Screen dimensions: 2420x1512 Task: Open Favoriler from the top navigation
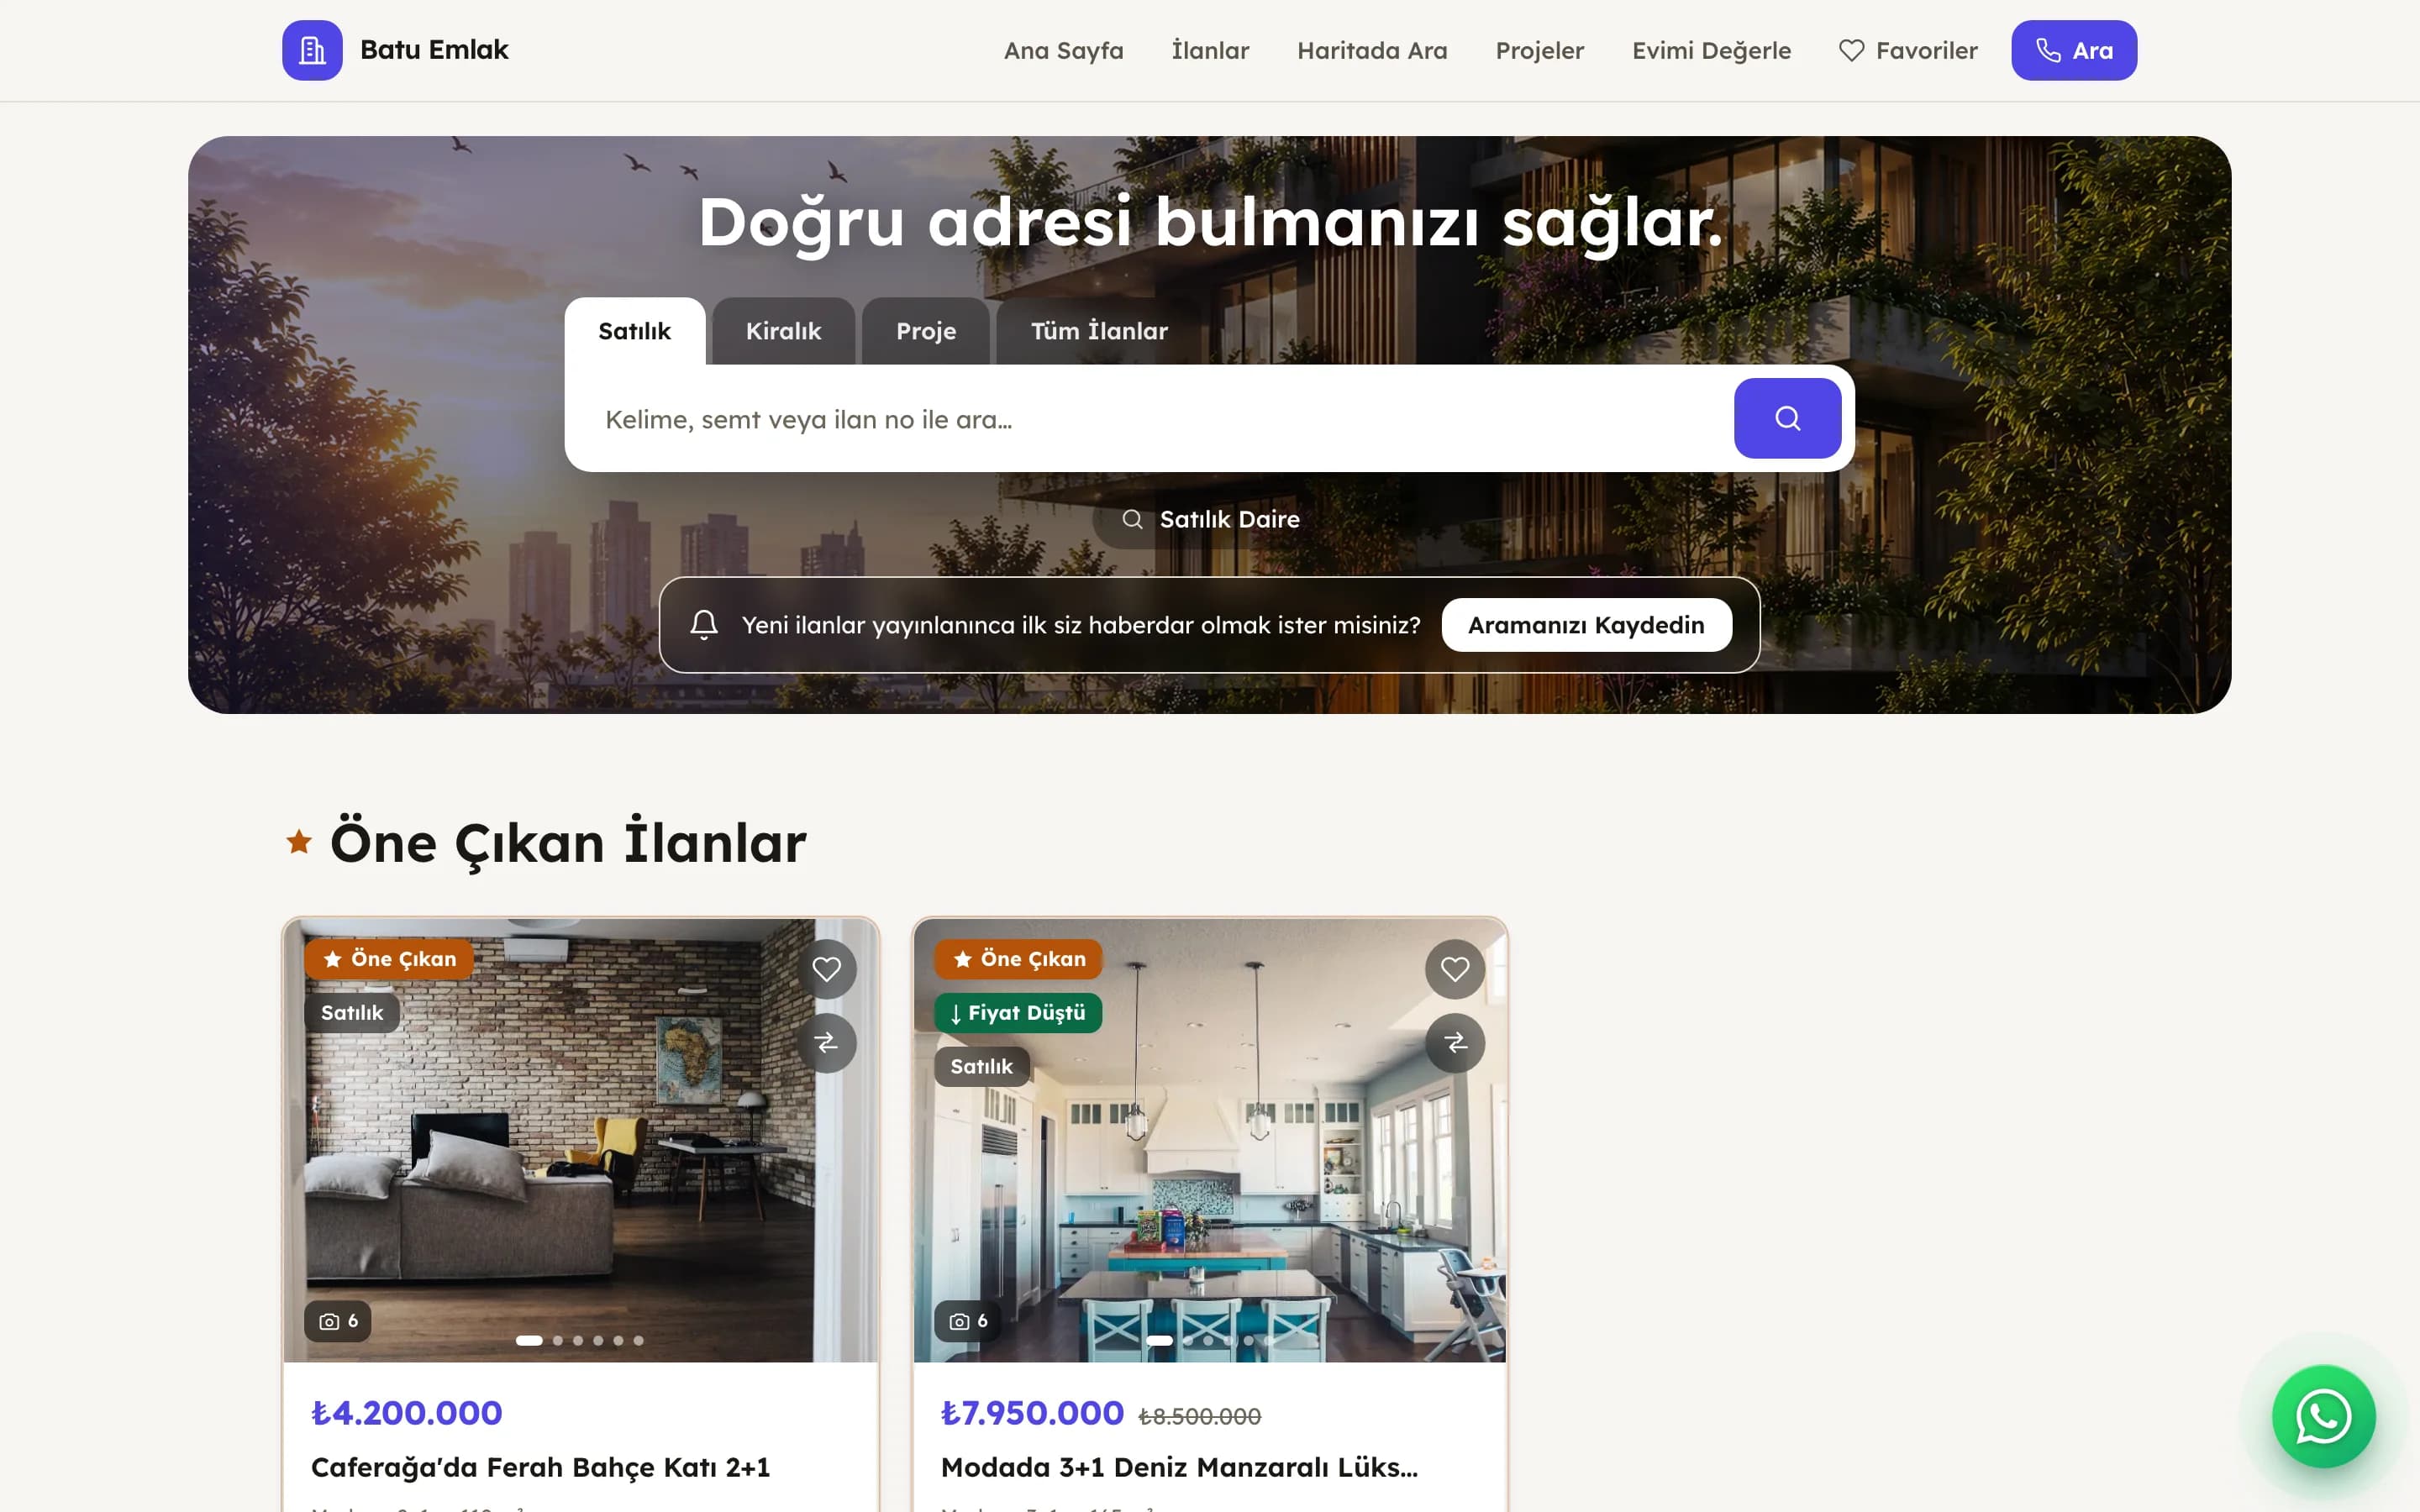point(1908,51)
